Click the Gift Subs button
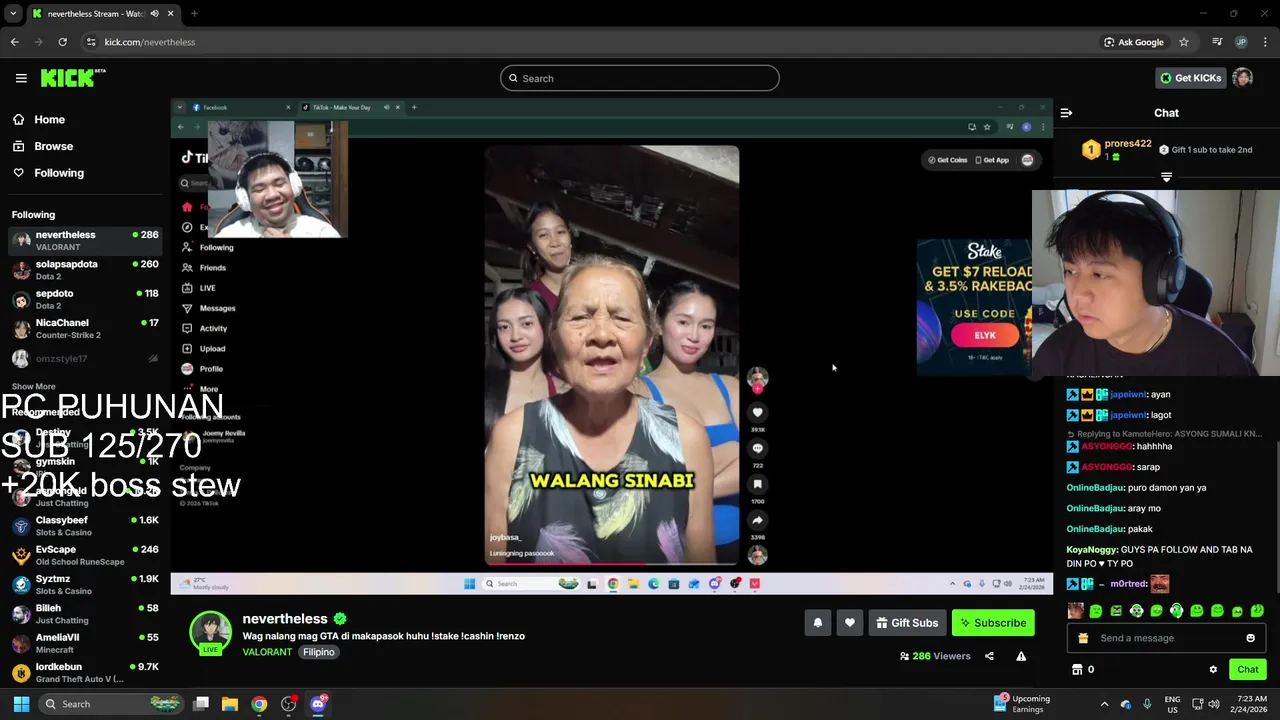This screenshot has width=1280, height=720. (x=907, y=623)
